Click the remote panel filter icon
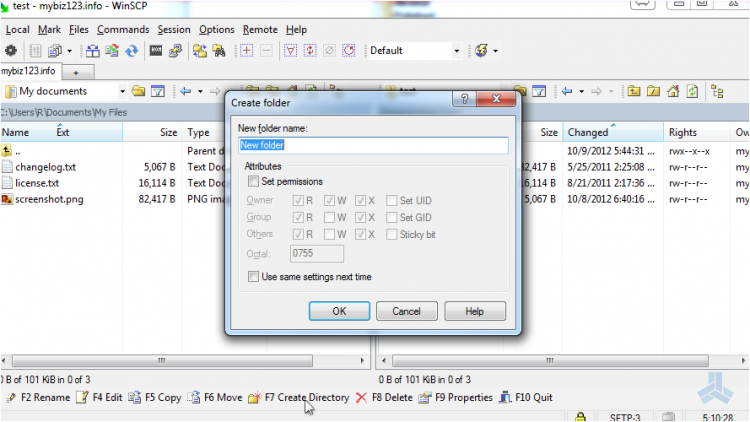 [x=539, y=91]
